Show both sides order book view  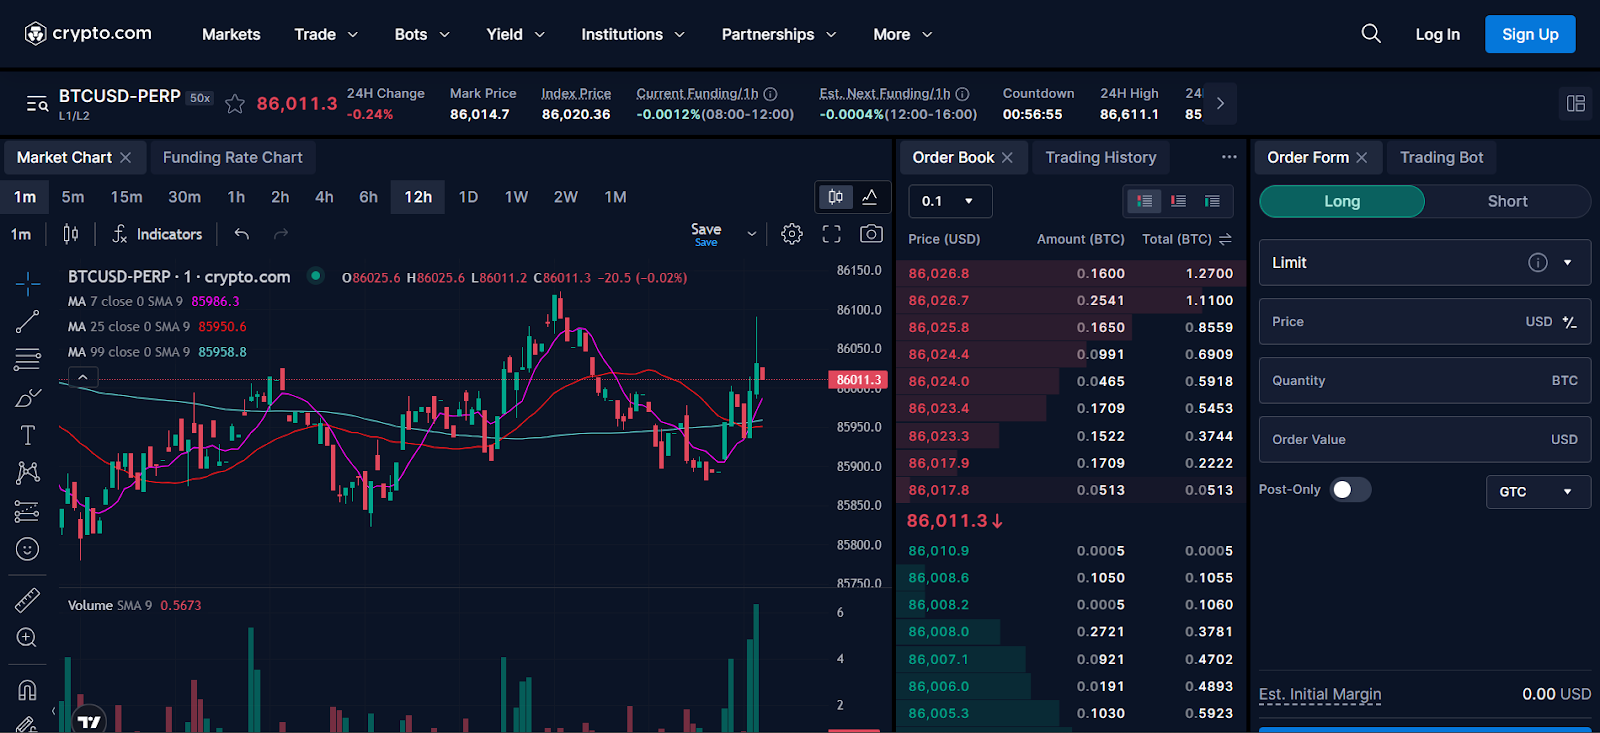(1145, 201)
